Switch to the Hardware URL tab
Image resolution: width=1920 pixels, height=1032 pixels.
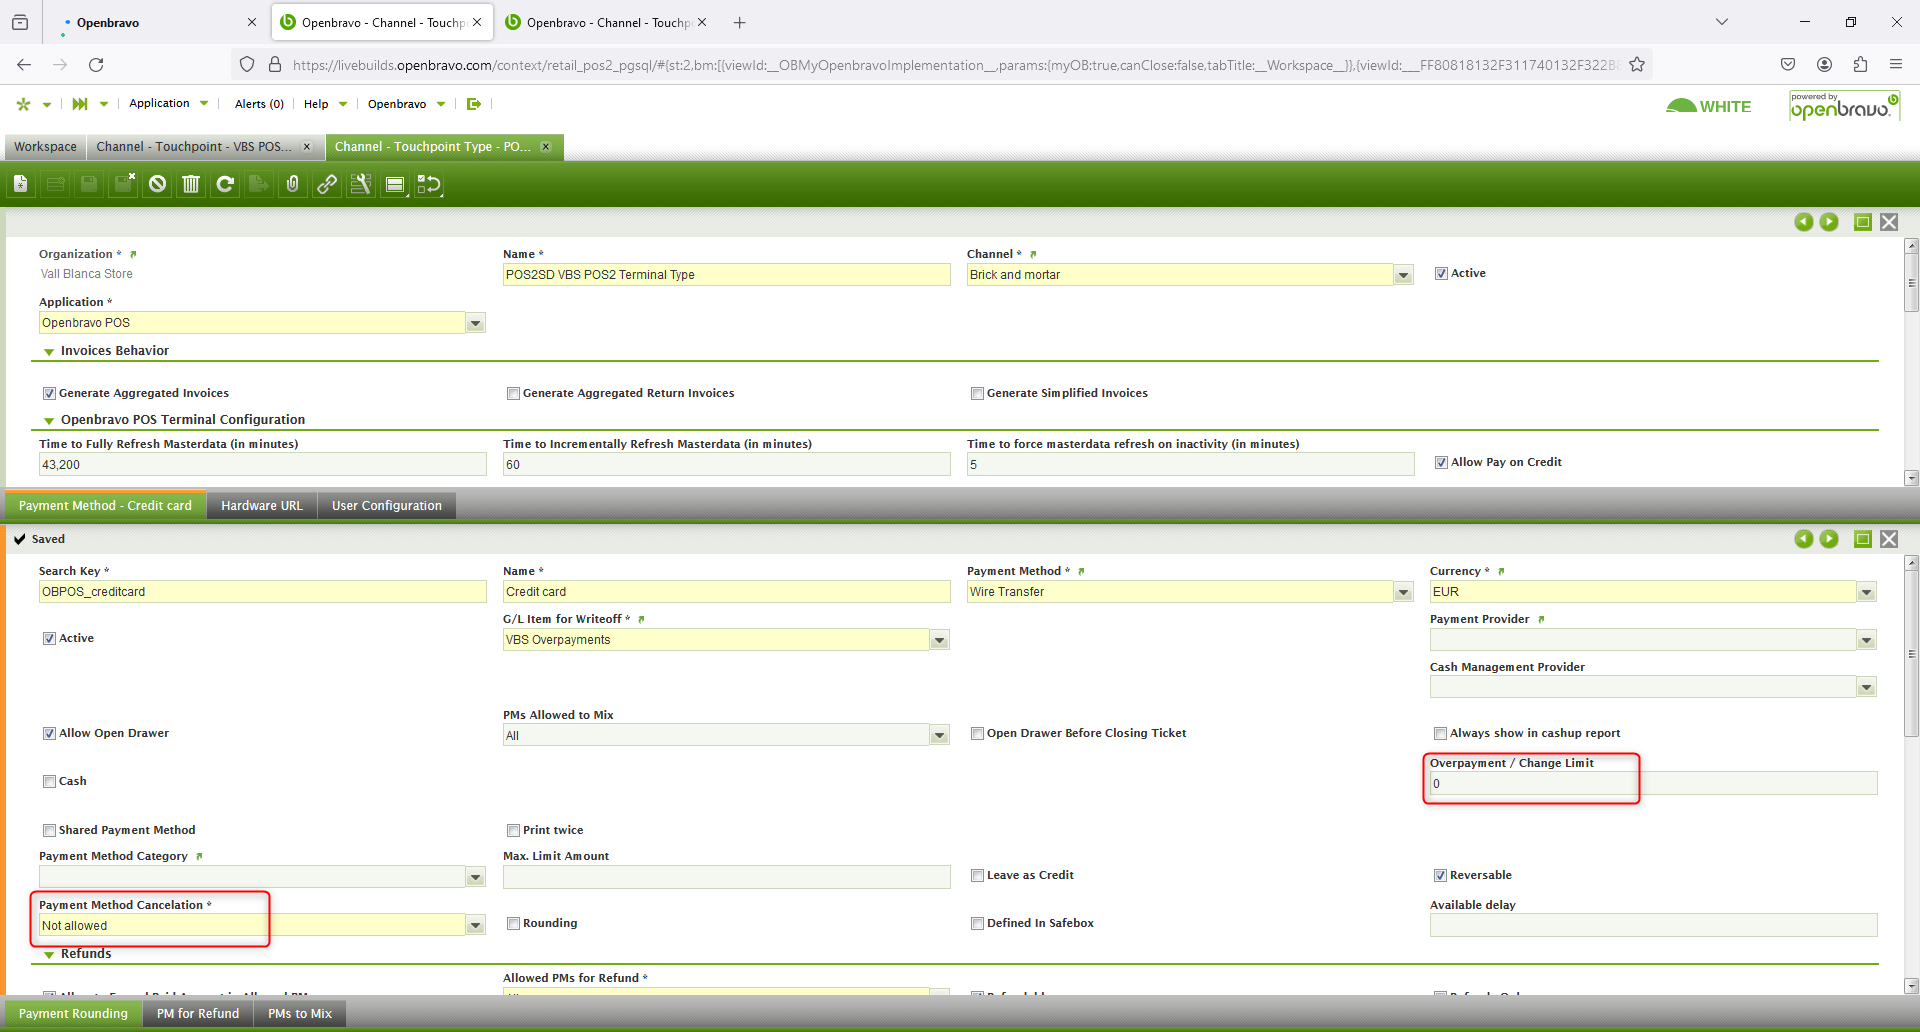pos(261,506)
